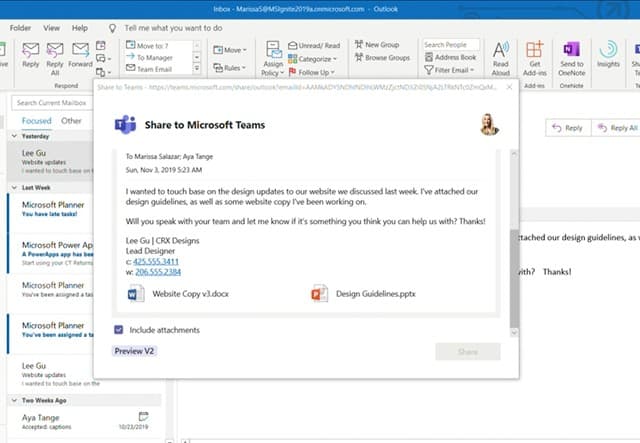
Task: Open Lee Gu email under Yesterday
Action: pos(51,161)
